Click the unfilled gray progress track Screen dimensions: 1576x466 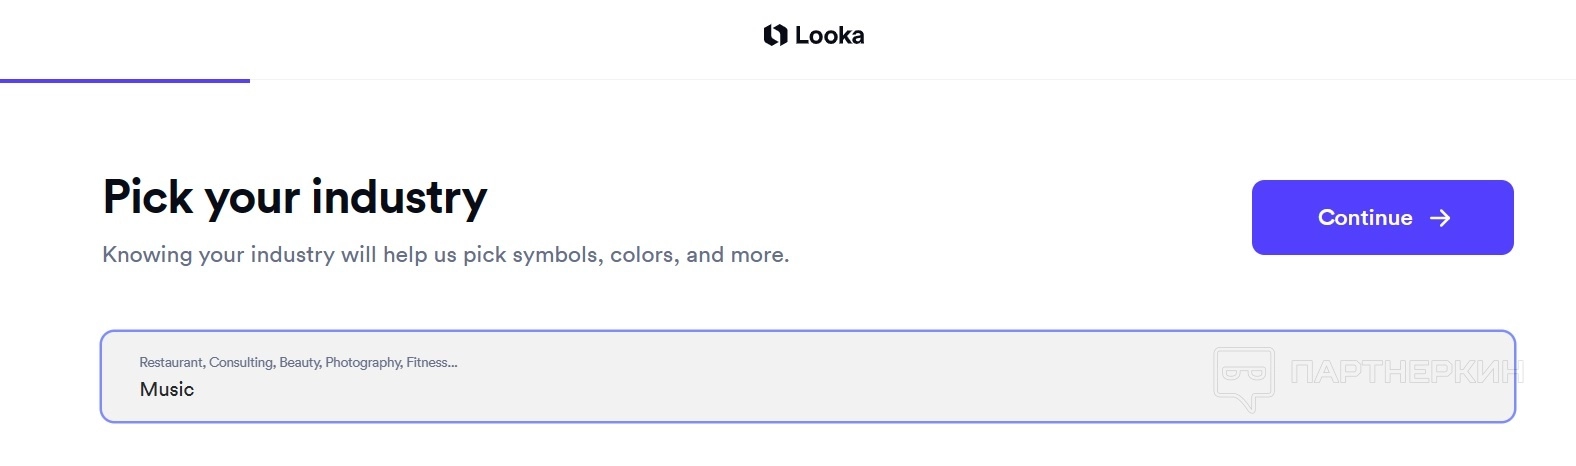pyautogui.click(x=900, y=80)
